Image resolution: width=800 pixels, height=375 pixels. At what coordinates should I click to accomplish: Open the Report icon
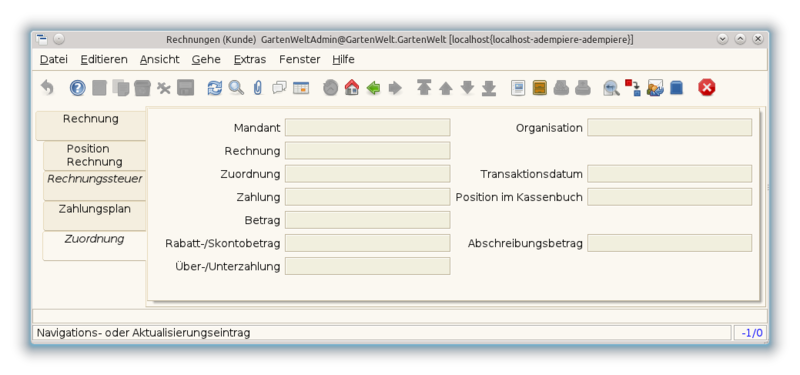518,88
